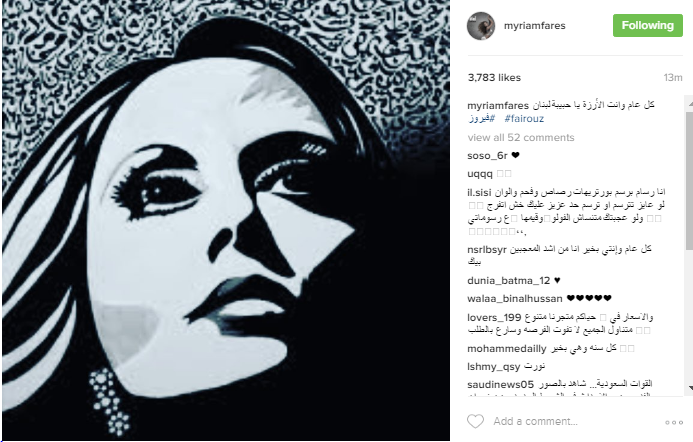The image size is (693, 442).
Task: Click the Arabic #فيروز hashtag
Action: (482, 118)
